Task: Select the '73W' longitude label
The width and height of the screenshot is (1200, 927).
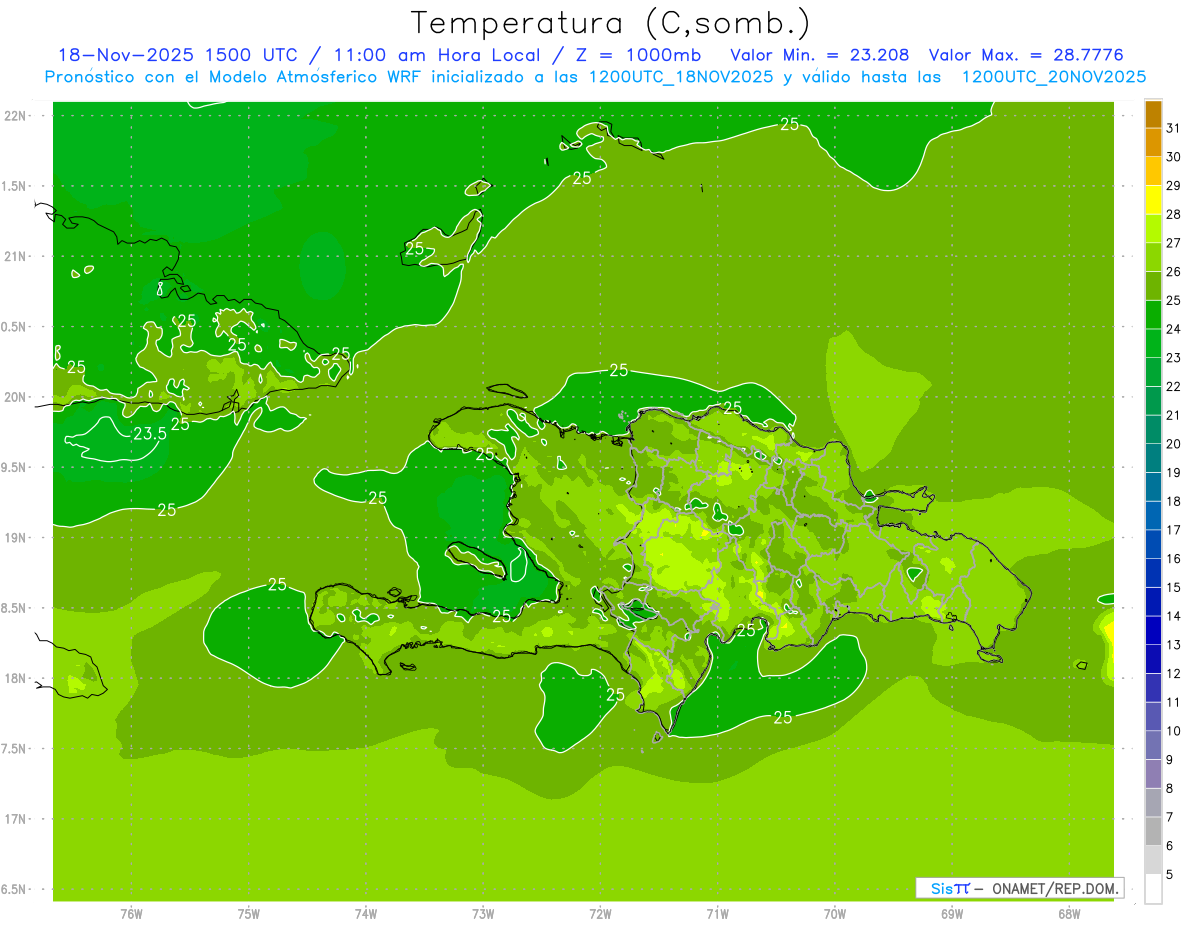Action: point(483,913)
